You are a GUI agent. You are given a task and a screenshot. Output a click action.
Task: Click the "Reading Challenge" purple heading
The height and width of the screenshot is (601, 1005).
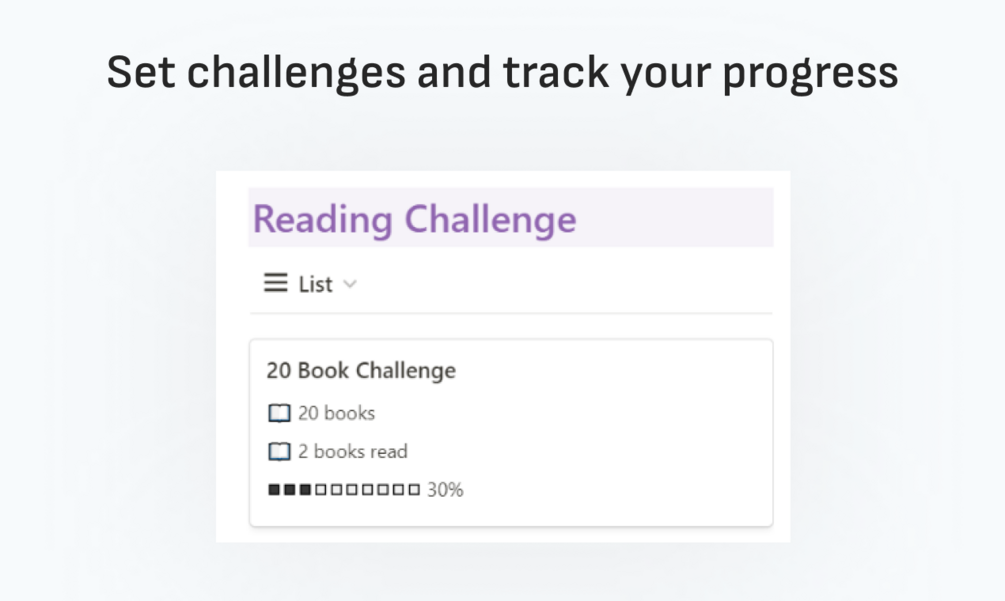point(414,218)
